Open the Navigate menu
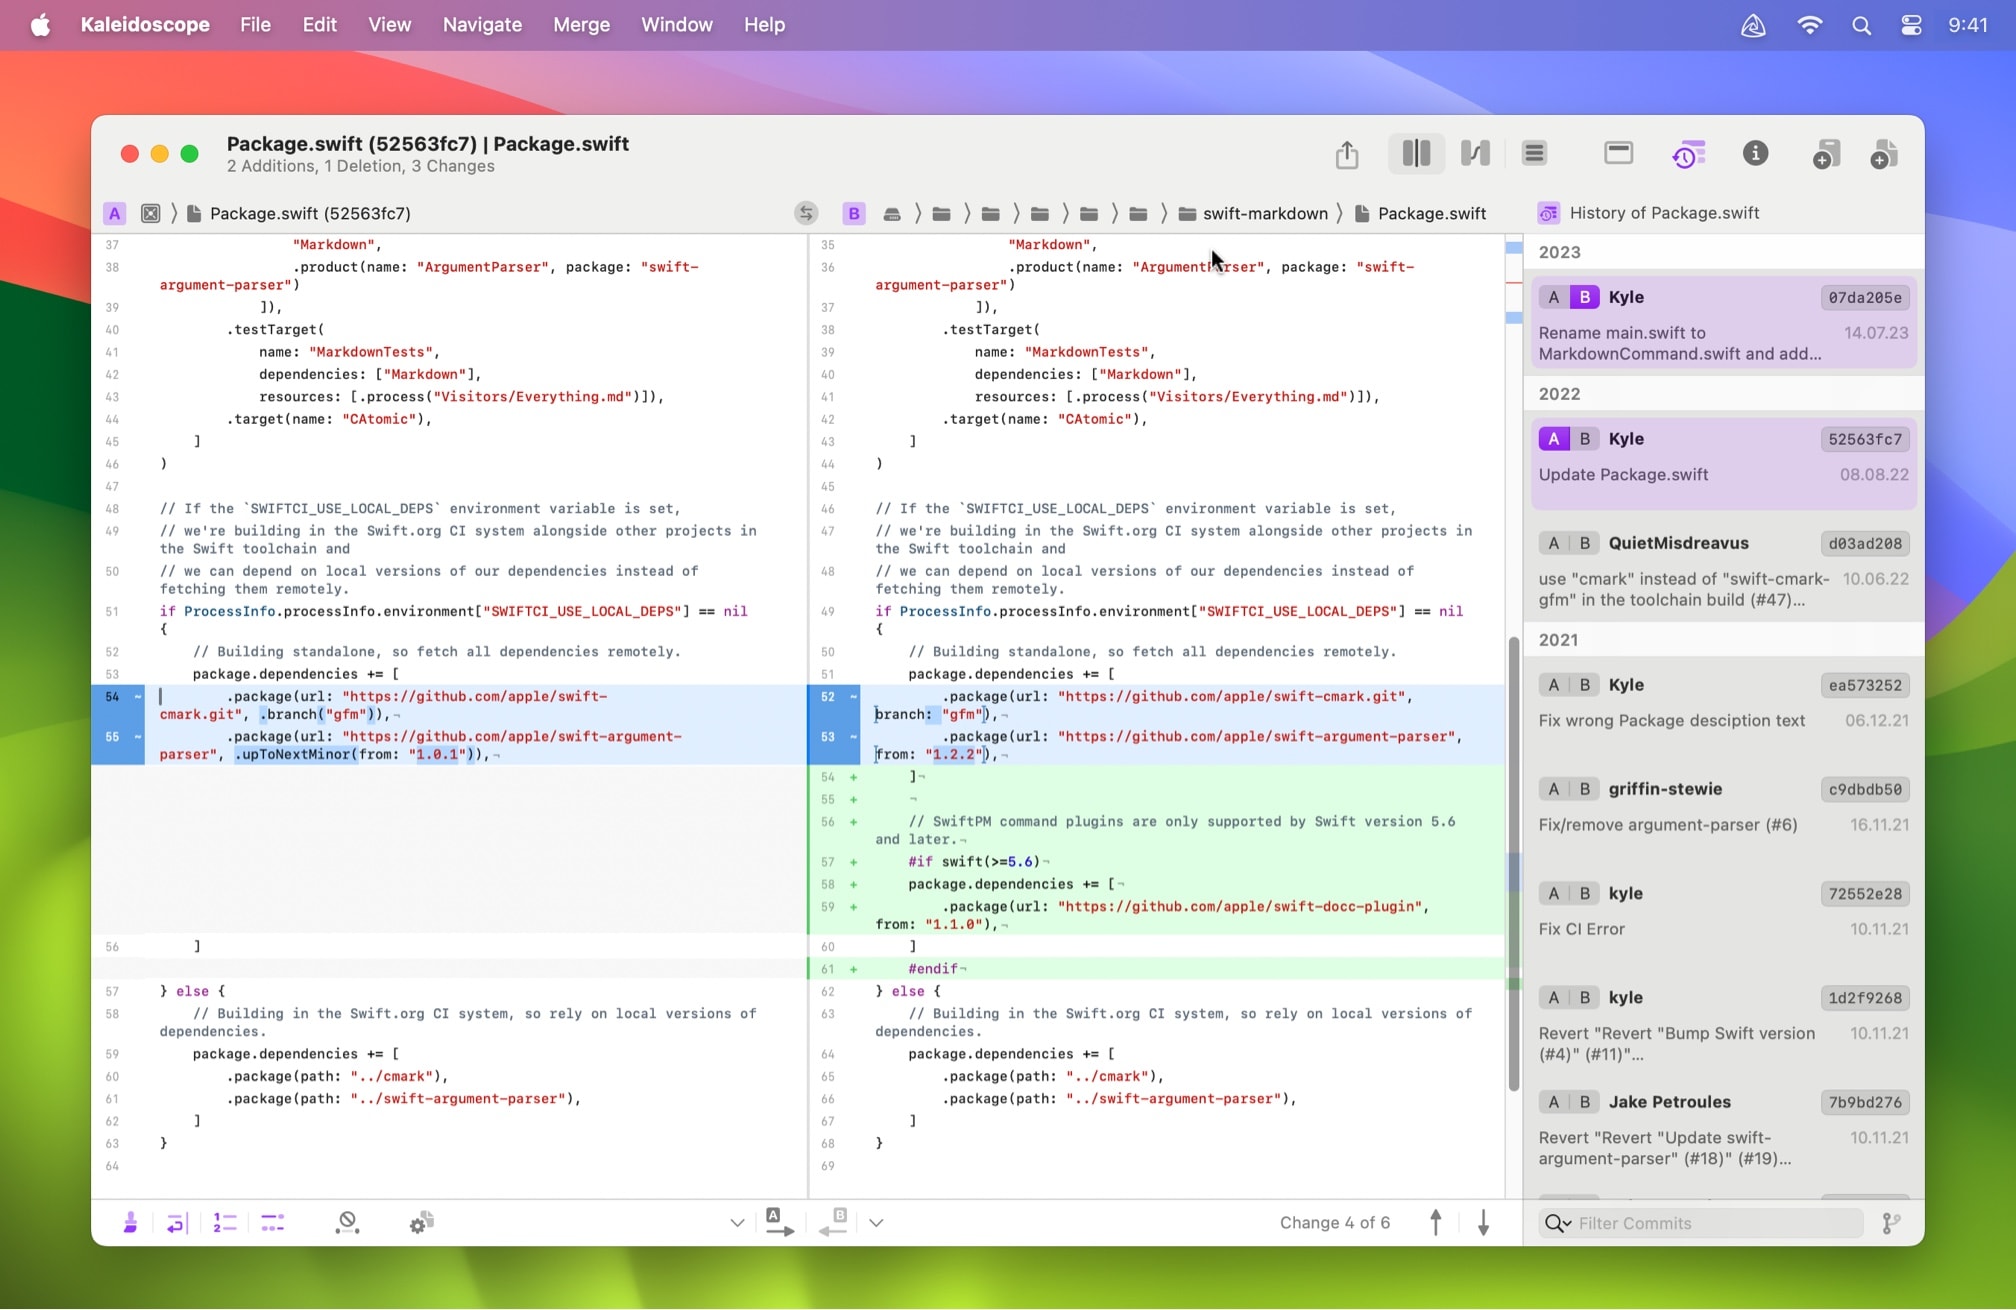Viewport: 2016px width, 1310px height. (x=482, y=25)
